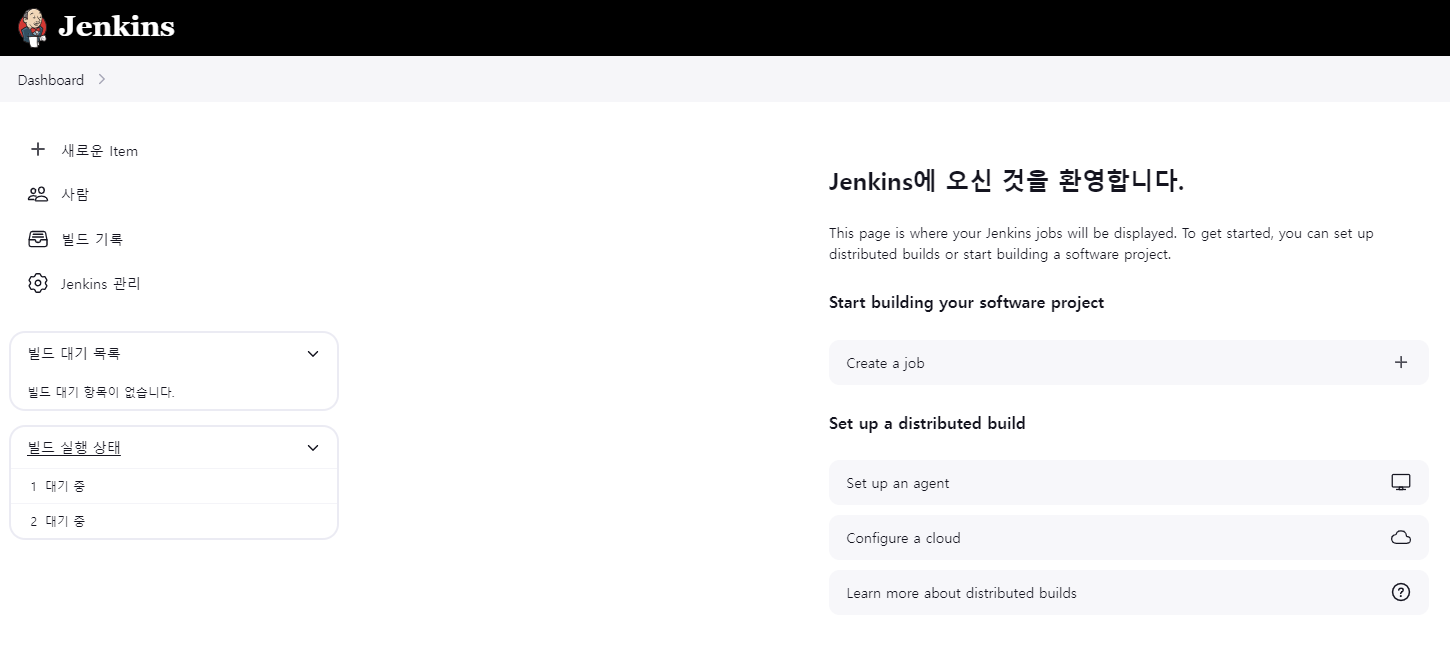Image resolution: width=1450 pixels, height=646 pixels.
Task: Click the gear icon for Jenkins 관리
Action: (x=38, y=283)
